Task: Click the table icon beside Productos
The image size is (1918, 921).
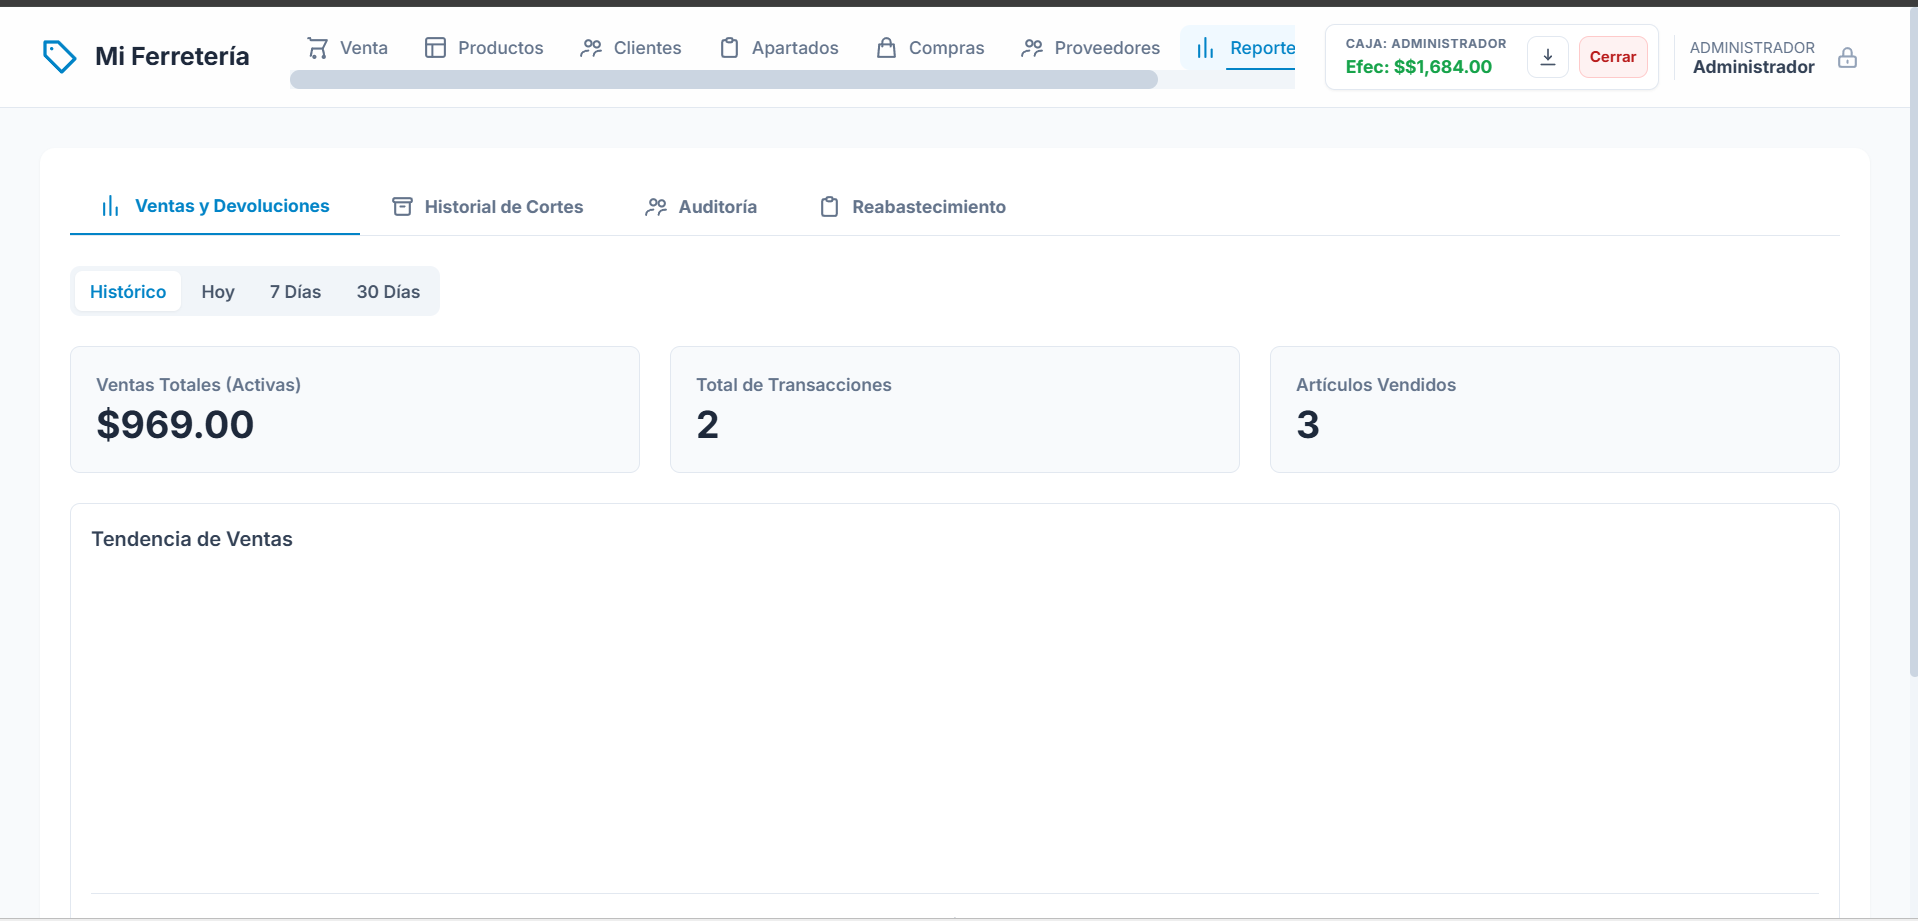Action: (x=435, y=48)
